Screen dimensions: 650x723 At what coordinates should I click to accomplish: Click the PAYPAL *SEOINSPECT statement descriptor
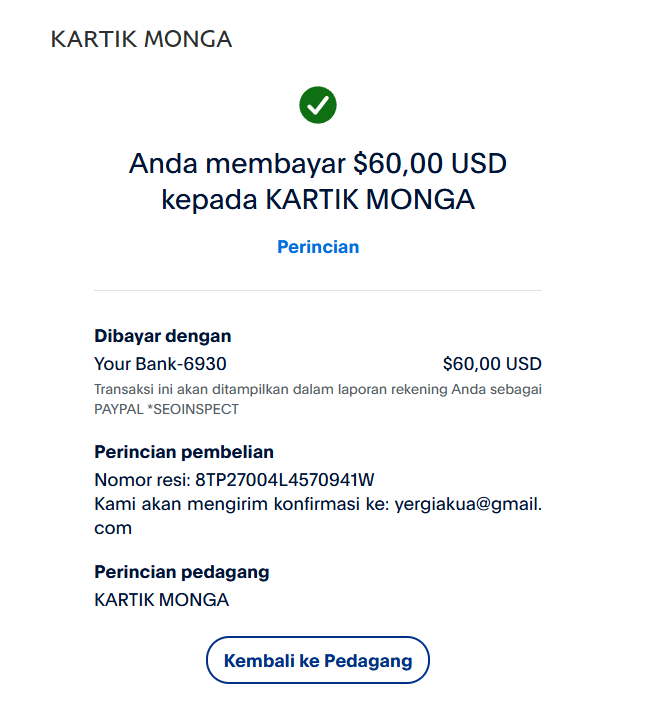166,409
